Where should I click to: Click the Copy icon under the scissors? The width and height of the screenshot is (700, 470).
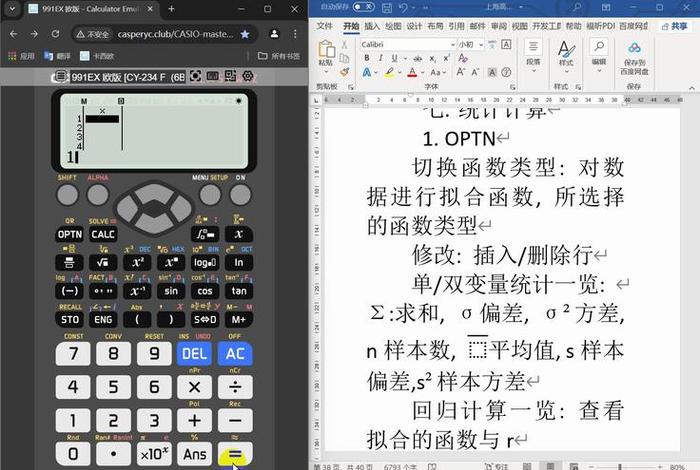coord(344,58)
